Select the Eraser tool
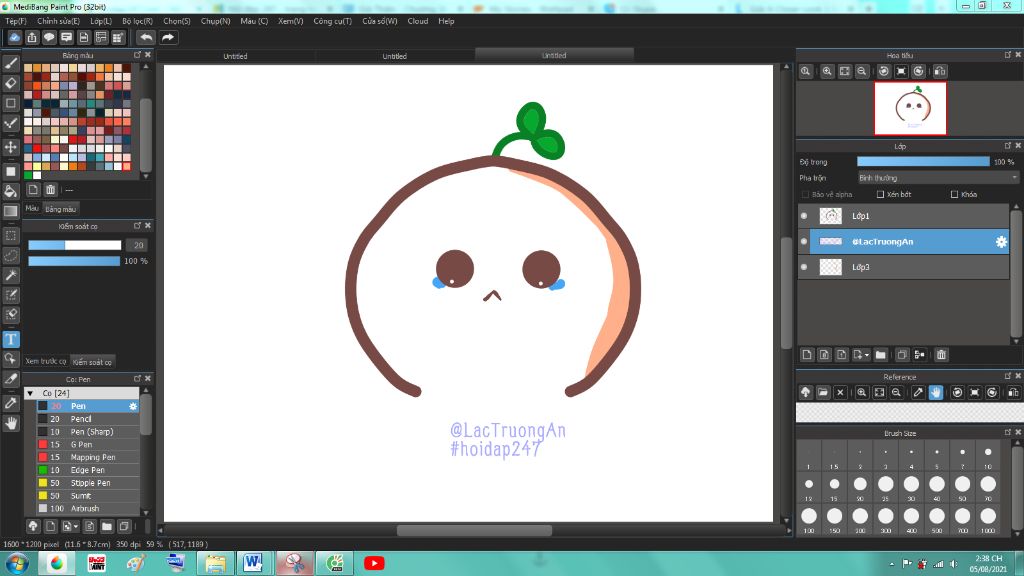 (x=11, y=83)
